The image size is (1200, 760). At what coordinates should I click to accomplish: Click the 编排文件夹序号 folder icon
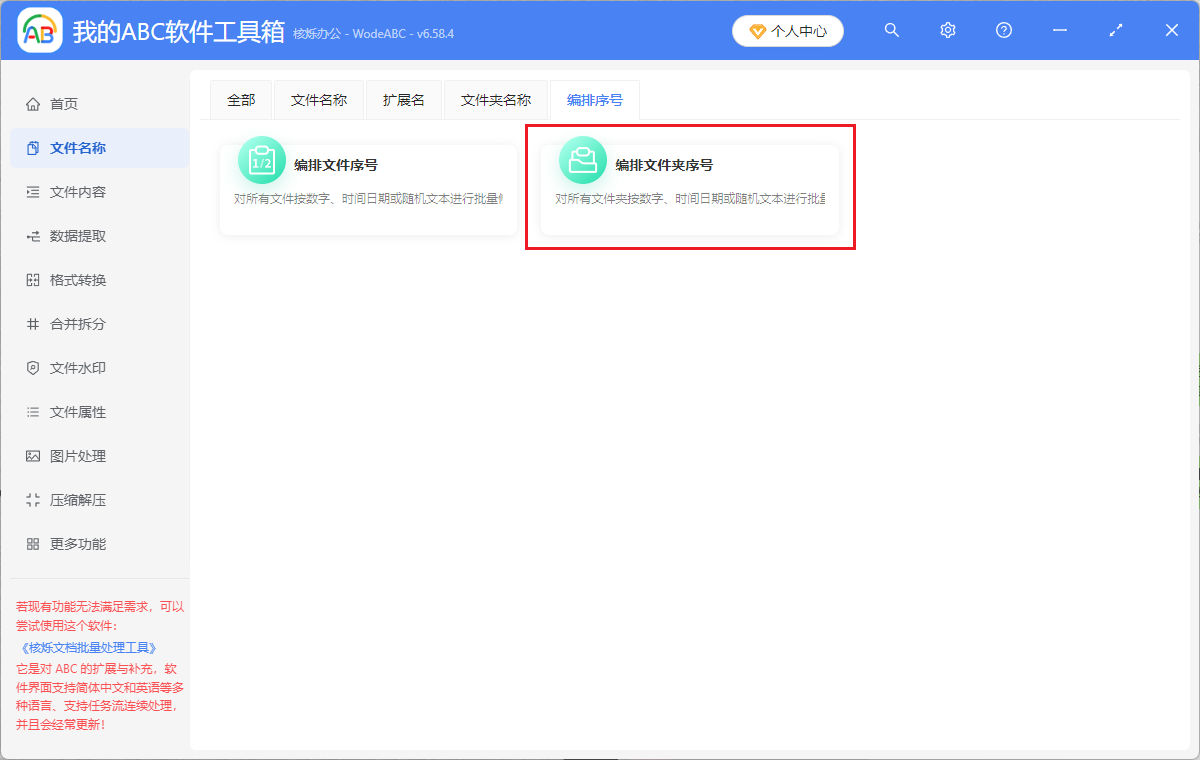(x=583, y=160)
